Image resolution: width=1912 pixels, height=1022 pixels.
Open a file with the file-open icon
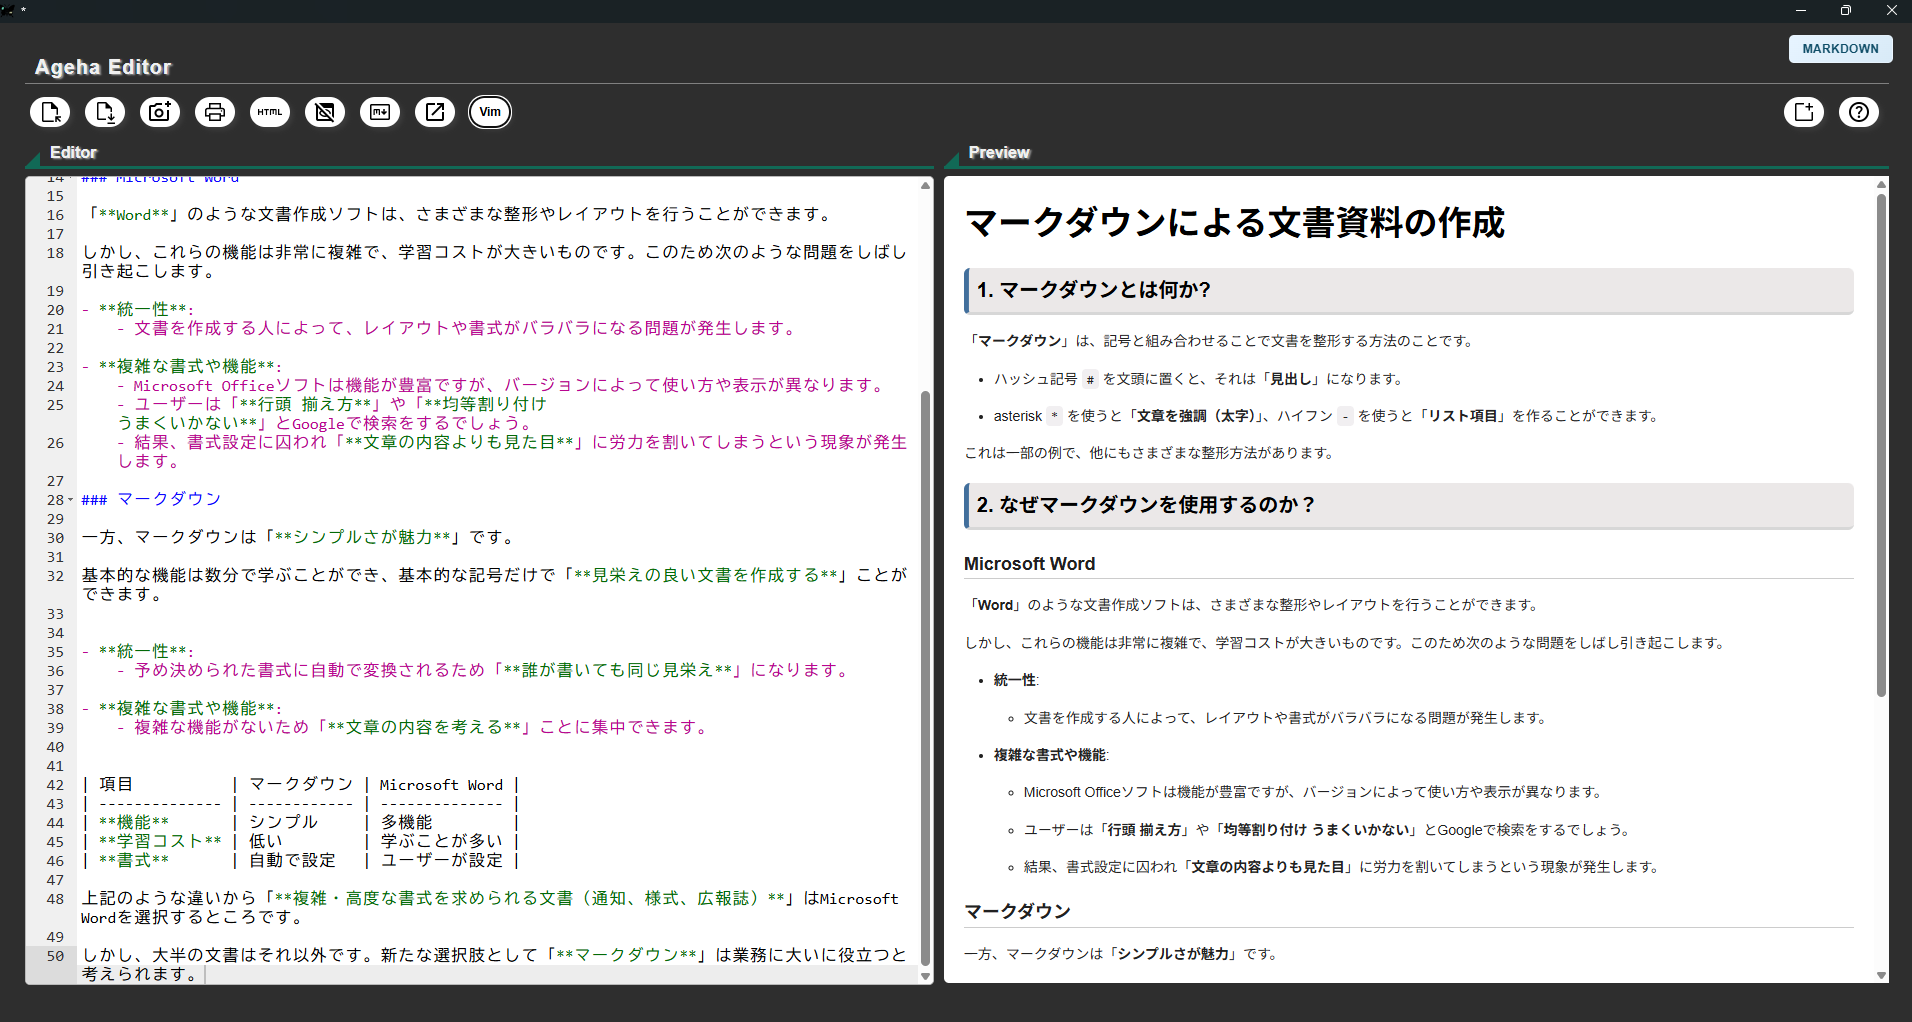pos(50,112)
